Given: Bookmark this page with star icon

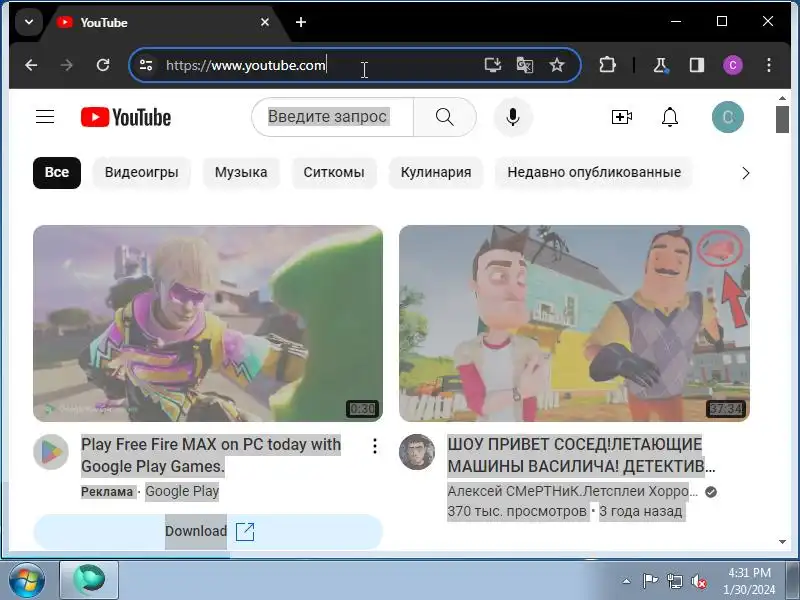Looking at the screenshot, I should pos(557,65).
